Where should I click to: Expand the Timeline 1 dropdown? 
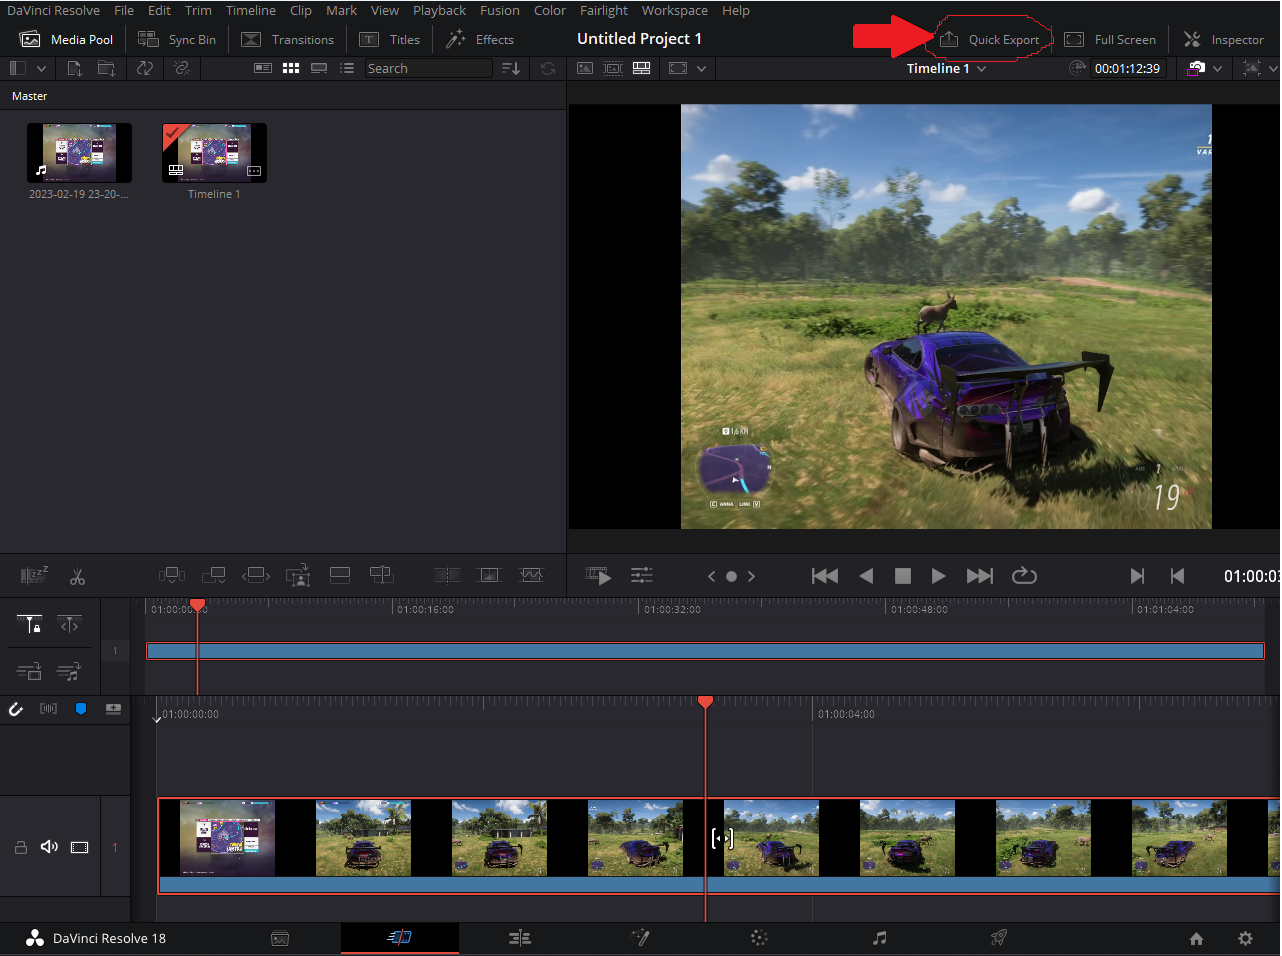[946, 69]
